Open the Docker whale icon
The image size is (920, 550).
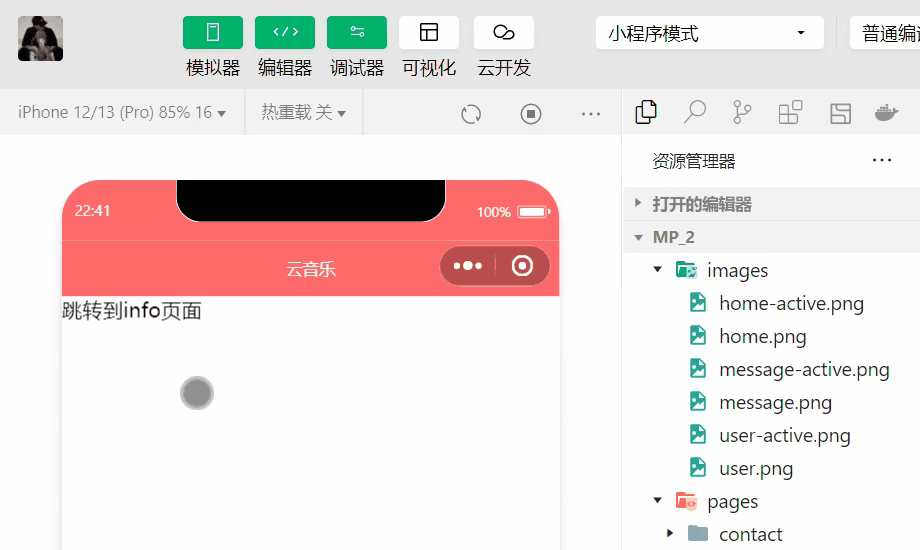pyautogui.click(x=886, y=112)
